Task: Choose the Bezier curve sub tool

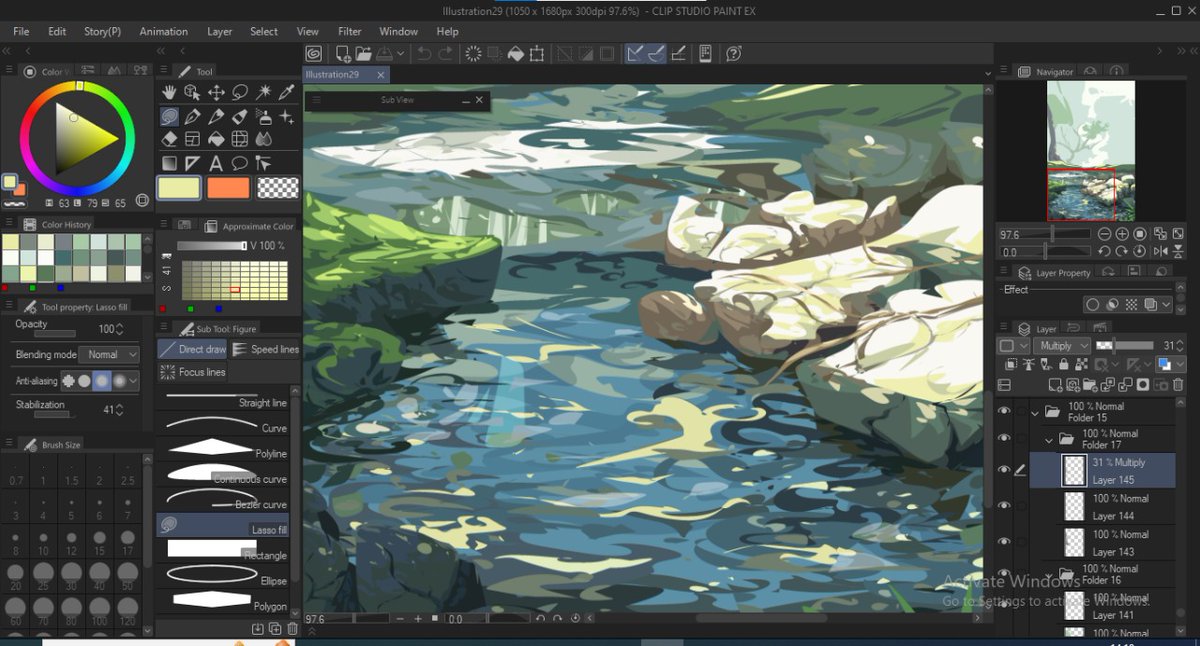Action: pos(222,499)
